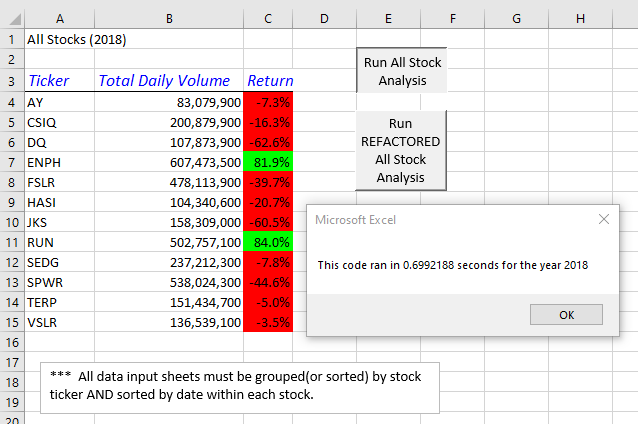Select the SPWR ticker cell

[x=59, y=282]
